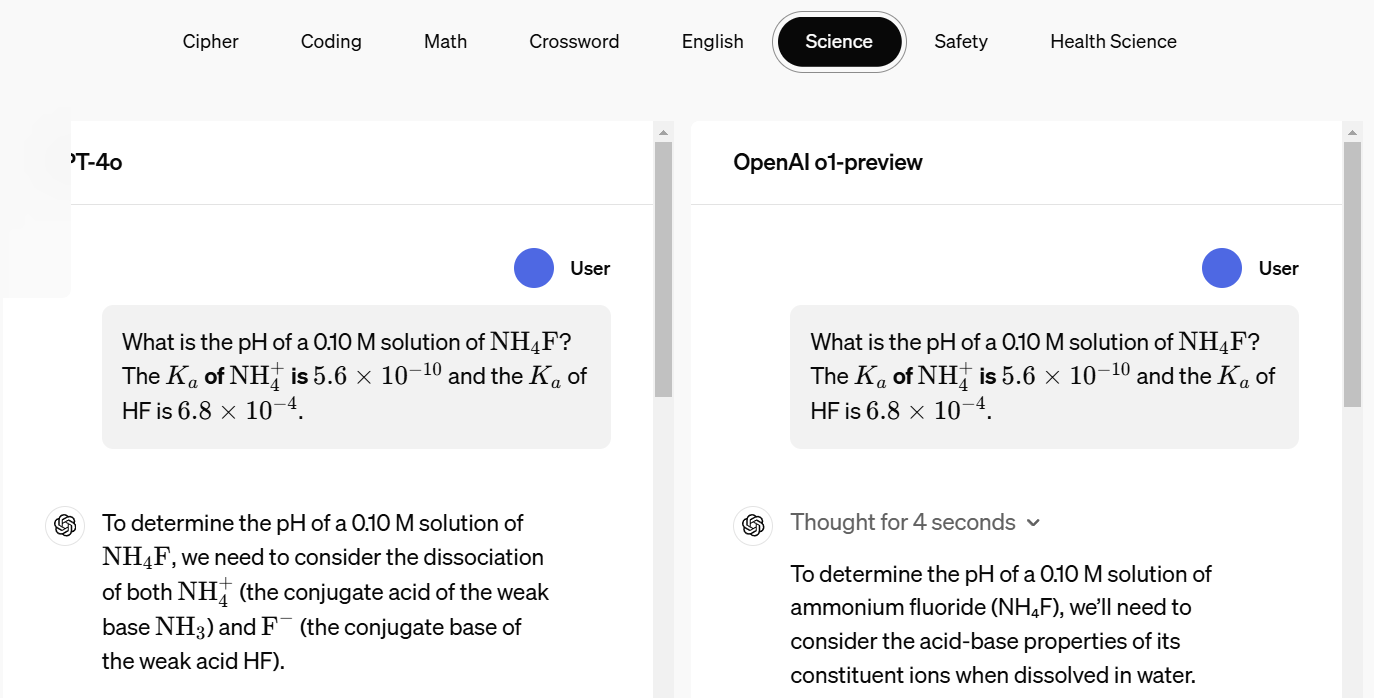Open the Cipher category tab
Image resolution: width=1374 pixels, height=698 pixels.
pyautogui.click(x=210, y=41)
